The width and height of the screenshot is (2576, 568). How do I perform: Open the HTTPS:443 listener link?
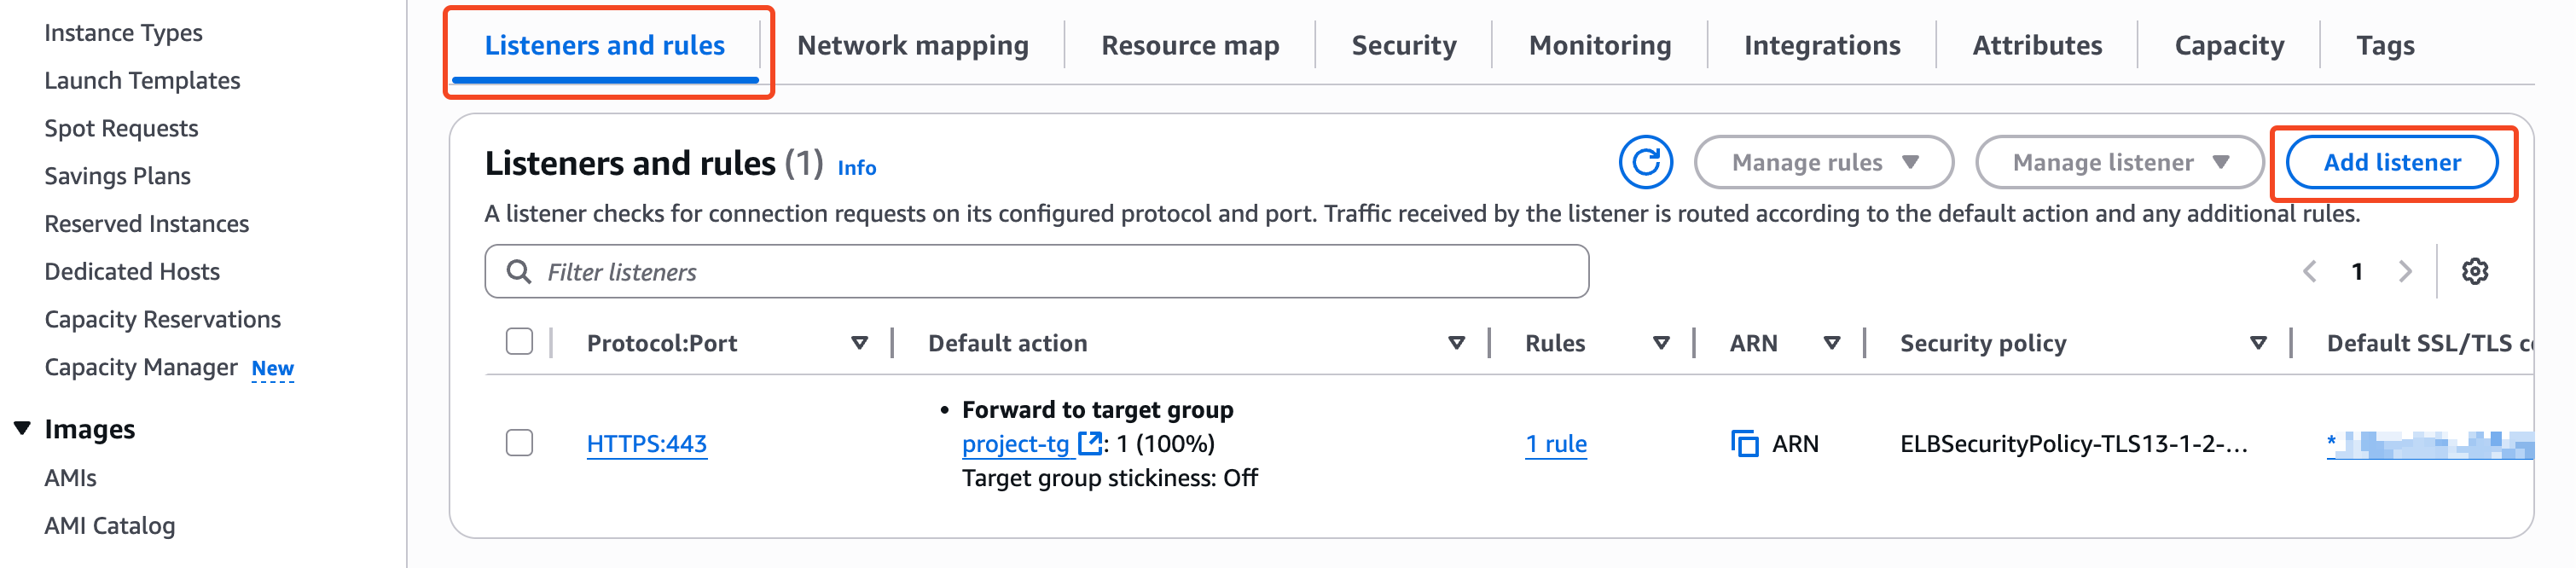click(x=646, y=443)
